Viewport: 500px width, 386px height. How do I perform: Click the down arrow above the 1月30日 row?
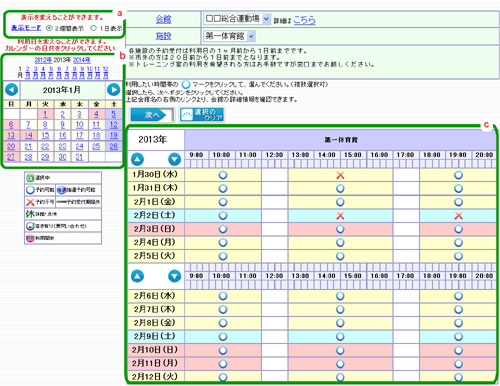[174, 159]
